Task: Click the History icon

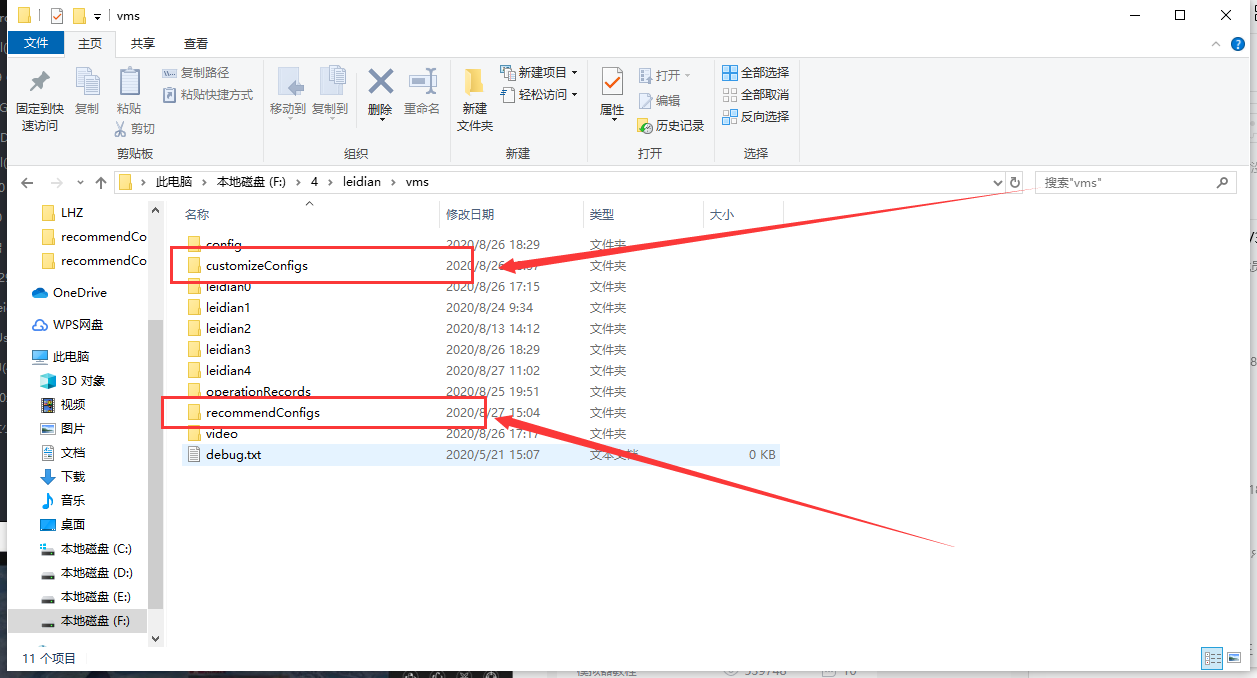Action: [x=645, y=126]
